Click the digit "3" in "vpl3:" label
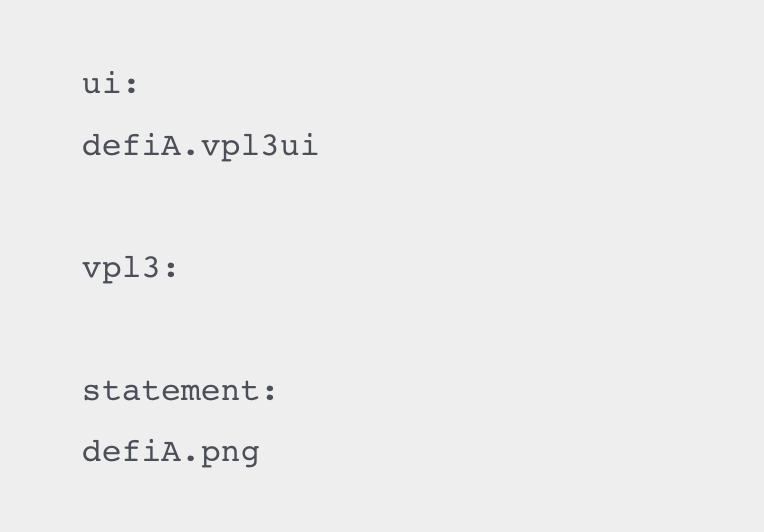The height and width of the screenshot is (532, 764). pos(151,268)
